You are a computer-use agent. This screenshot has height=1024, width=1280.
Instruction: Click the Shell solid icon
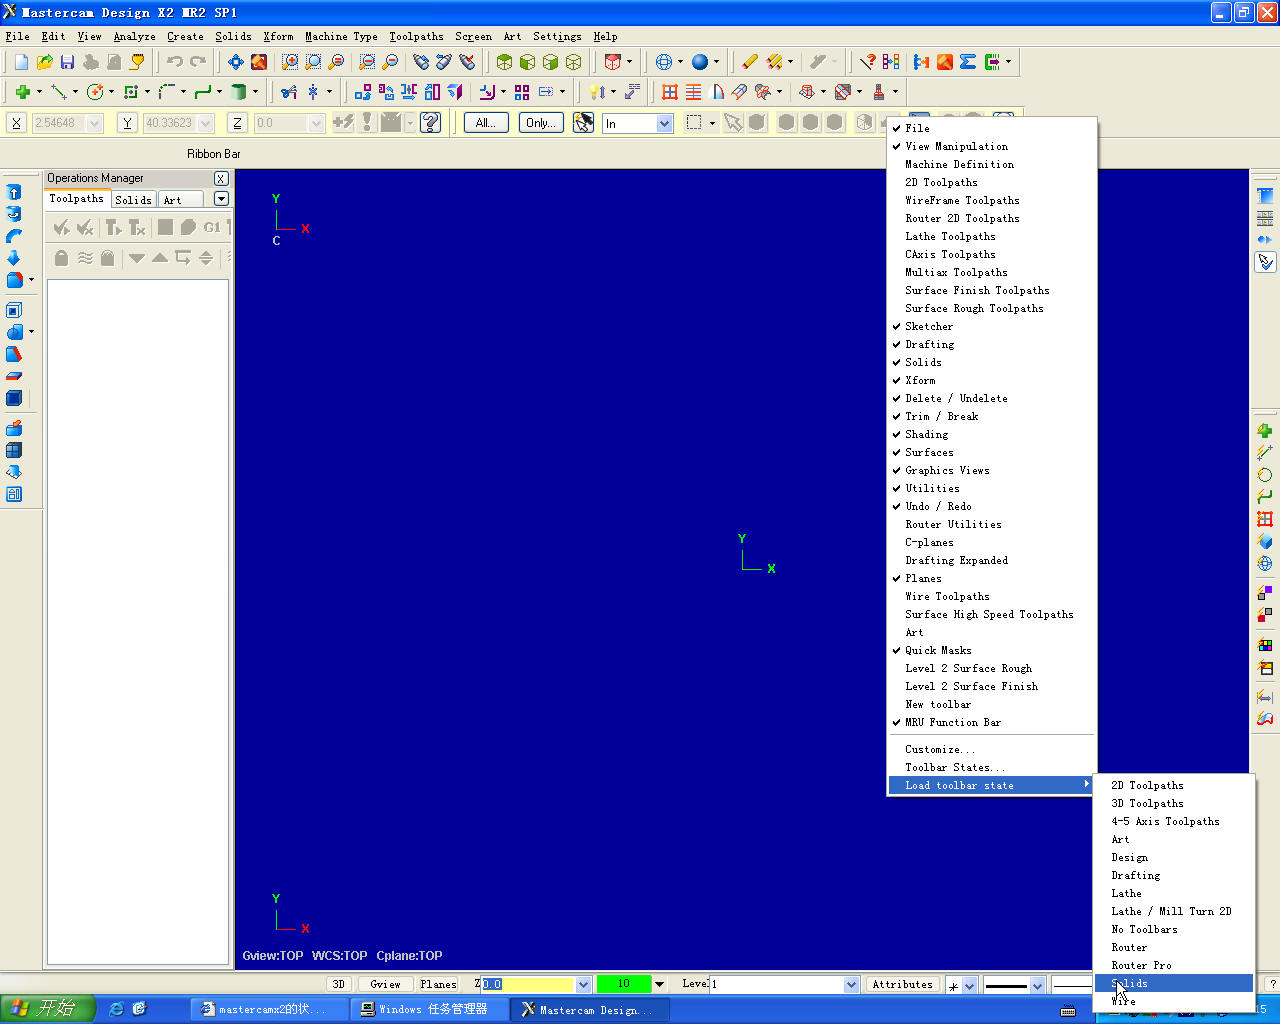[14, 310]
